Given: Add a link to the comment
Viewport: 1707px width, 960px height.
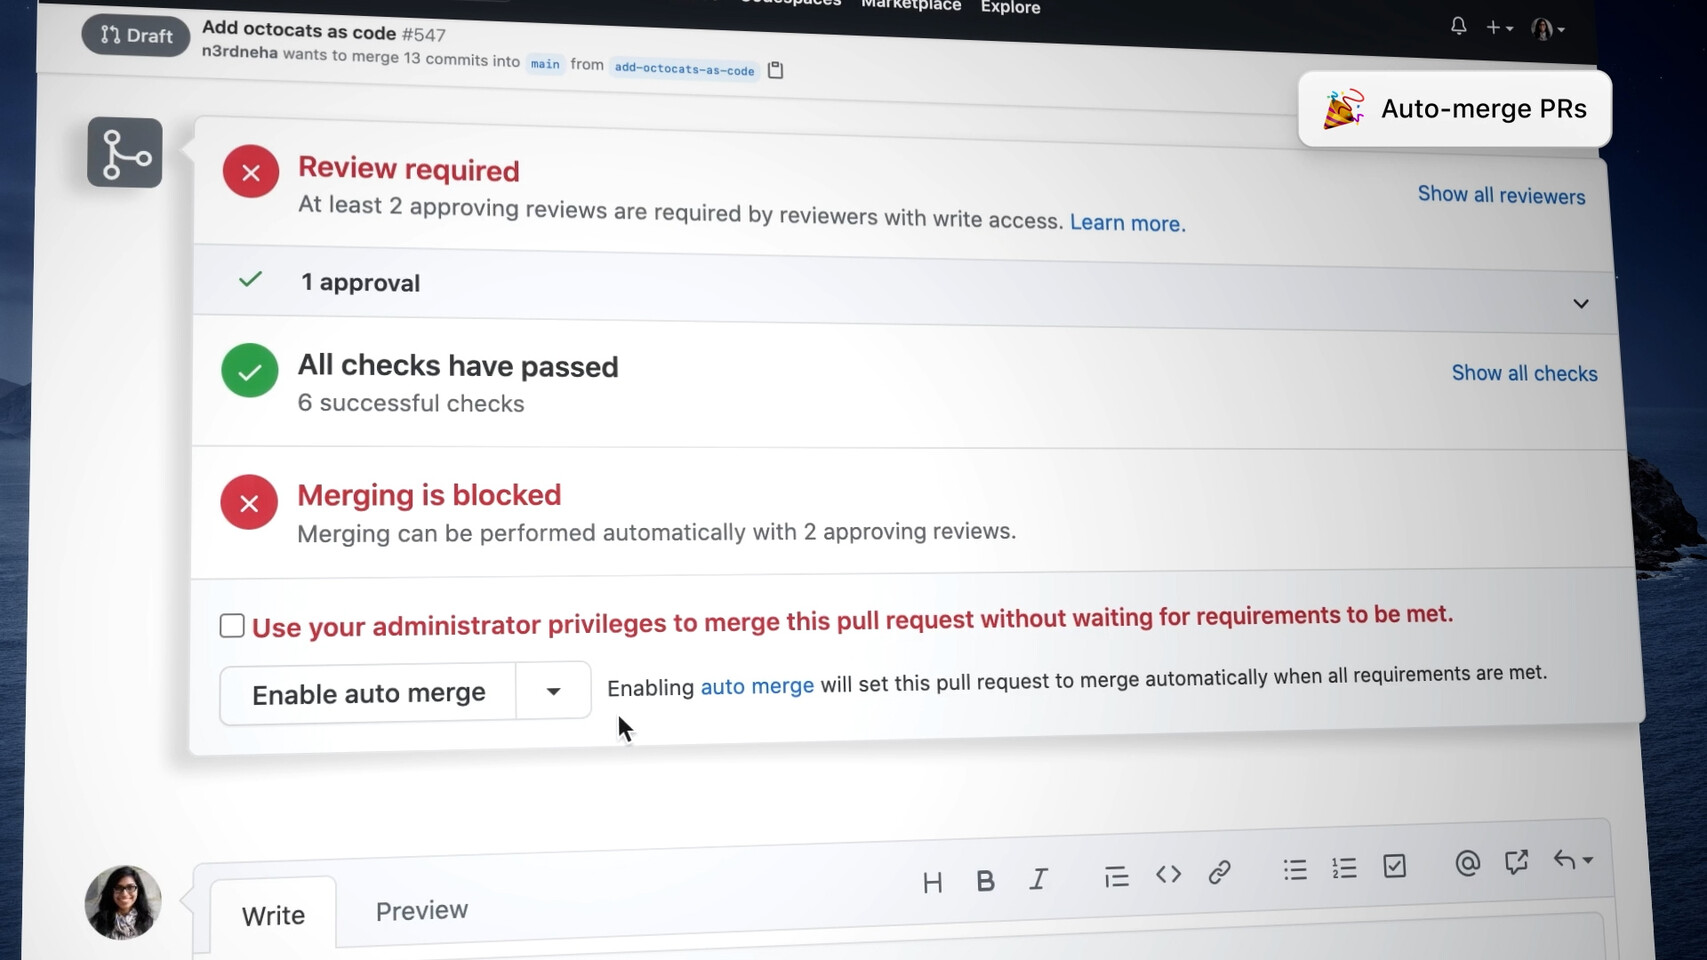Looking at the screenshot, I should click(1219, 872).
